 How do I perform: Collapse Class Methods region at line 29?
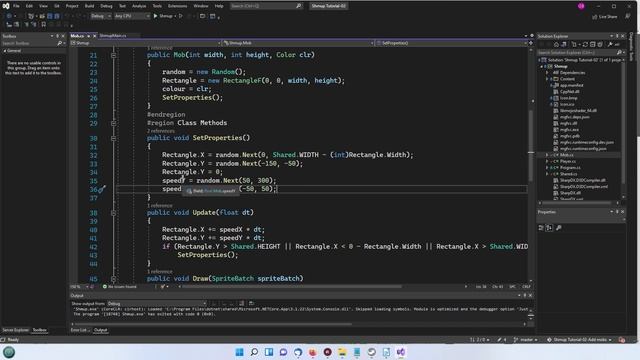pyautogui.click(x=113, y=123)
